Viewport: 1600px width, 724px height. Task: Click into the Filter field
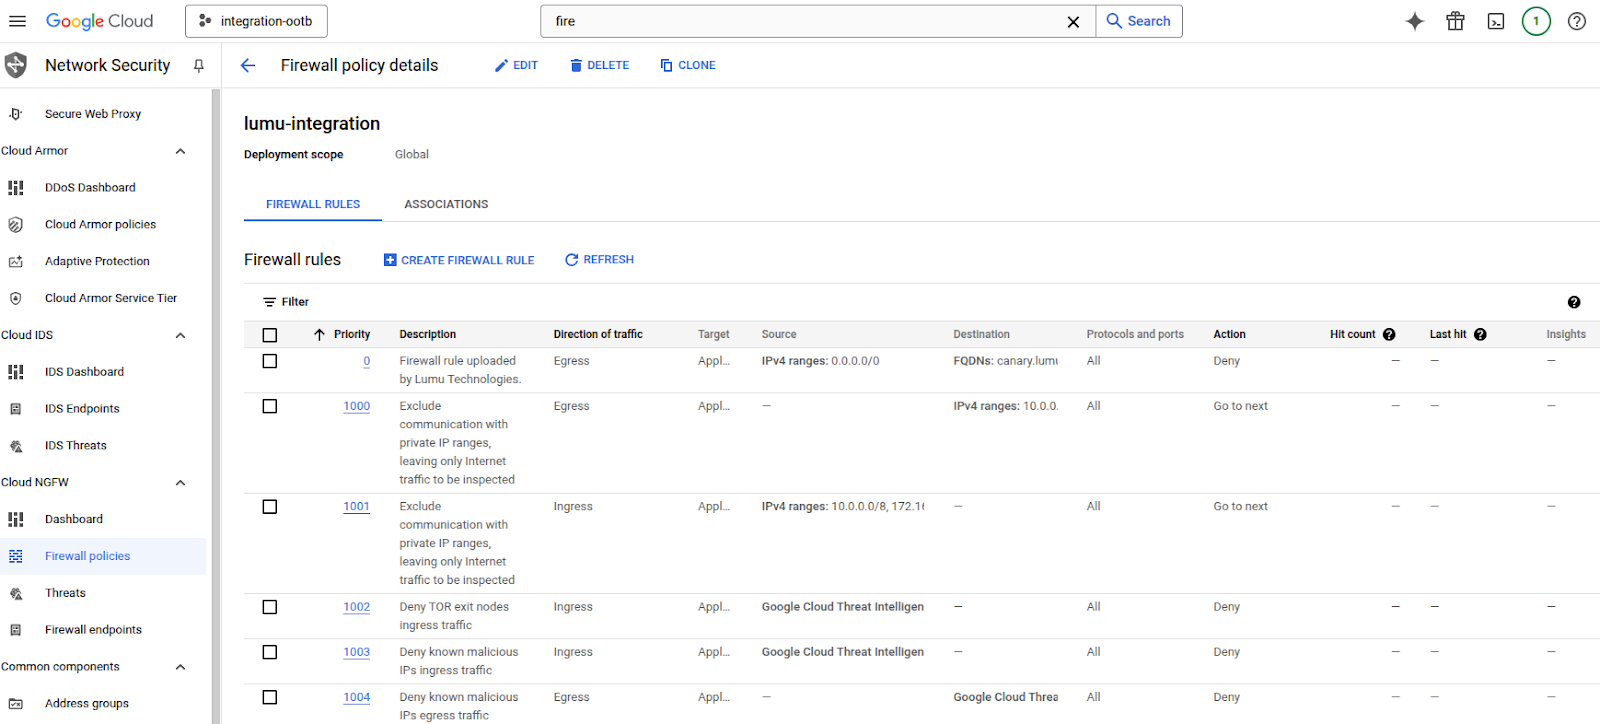[x=600, y=302]
